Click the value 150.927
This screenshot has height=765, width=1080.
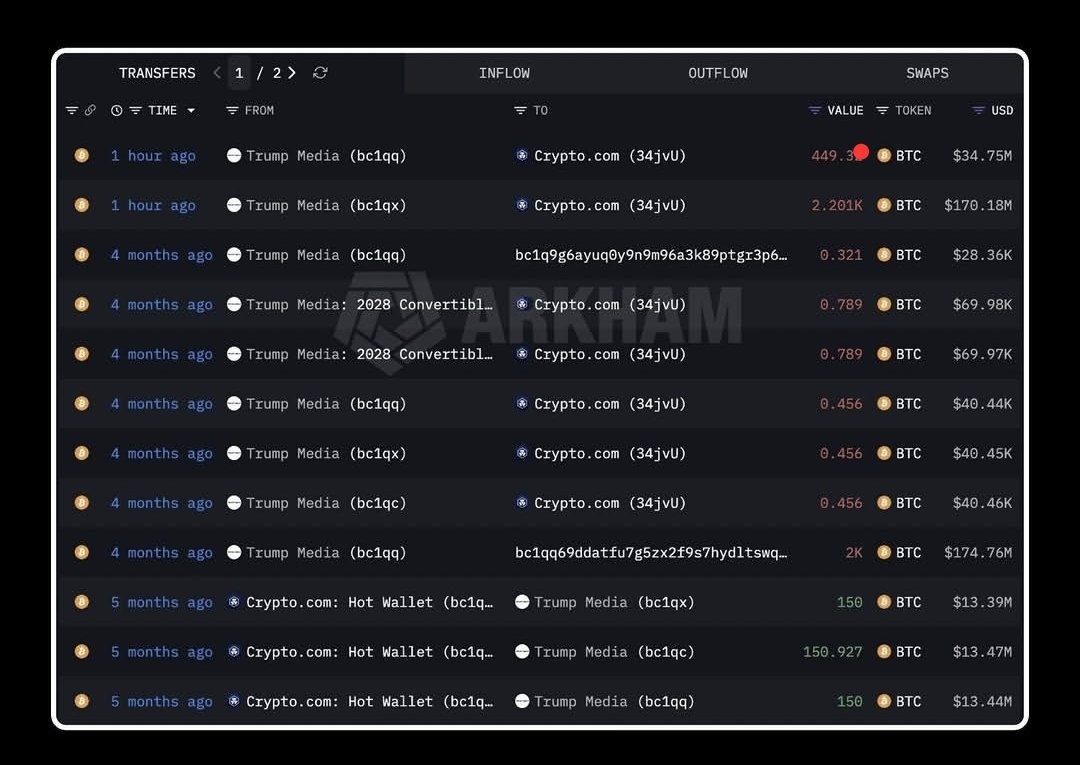click(833, 651)
